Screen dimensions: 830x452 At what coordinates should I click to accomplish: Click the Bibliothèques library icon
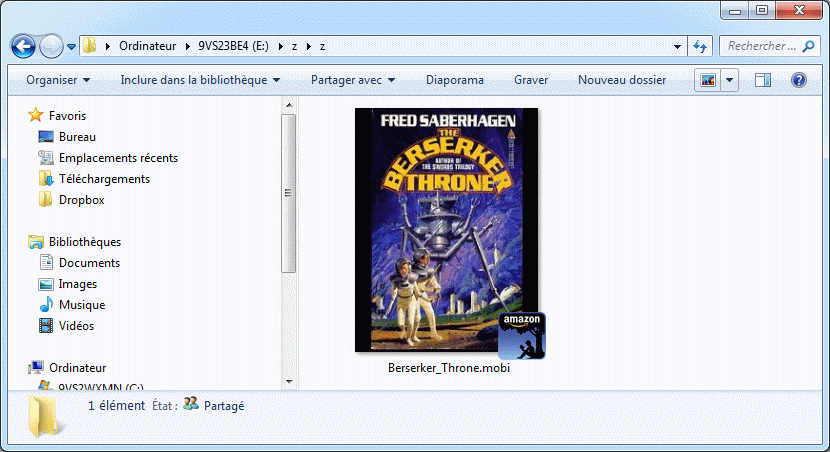tap(35, 242)
